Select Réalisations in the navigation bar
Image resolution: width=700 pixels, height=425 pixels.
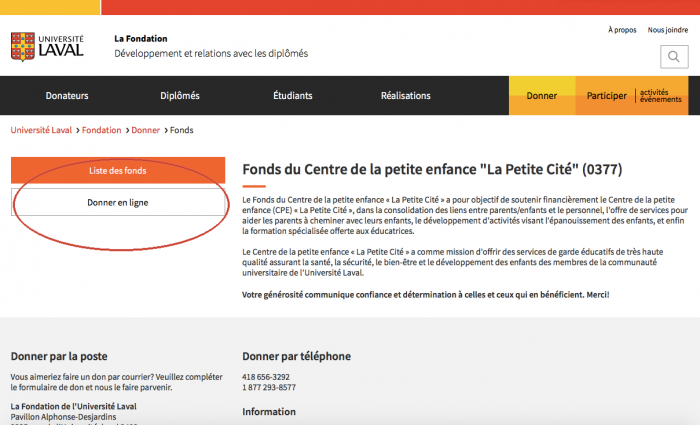click(406, 96)
